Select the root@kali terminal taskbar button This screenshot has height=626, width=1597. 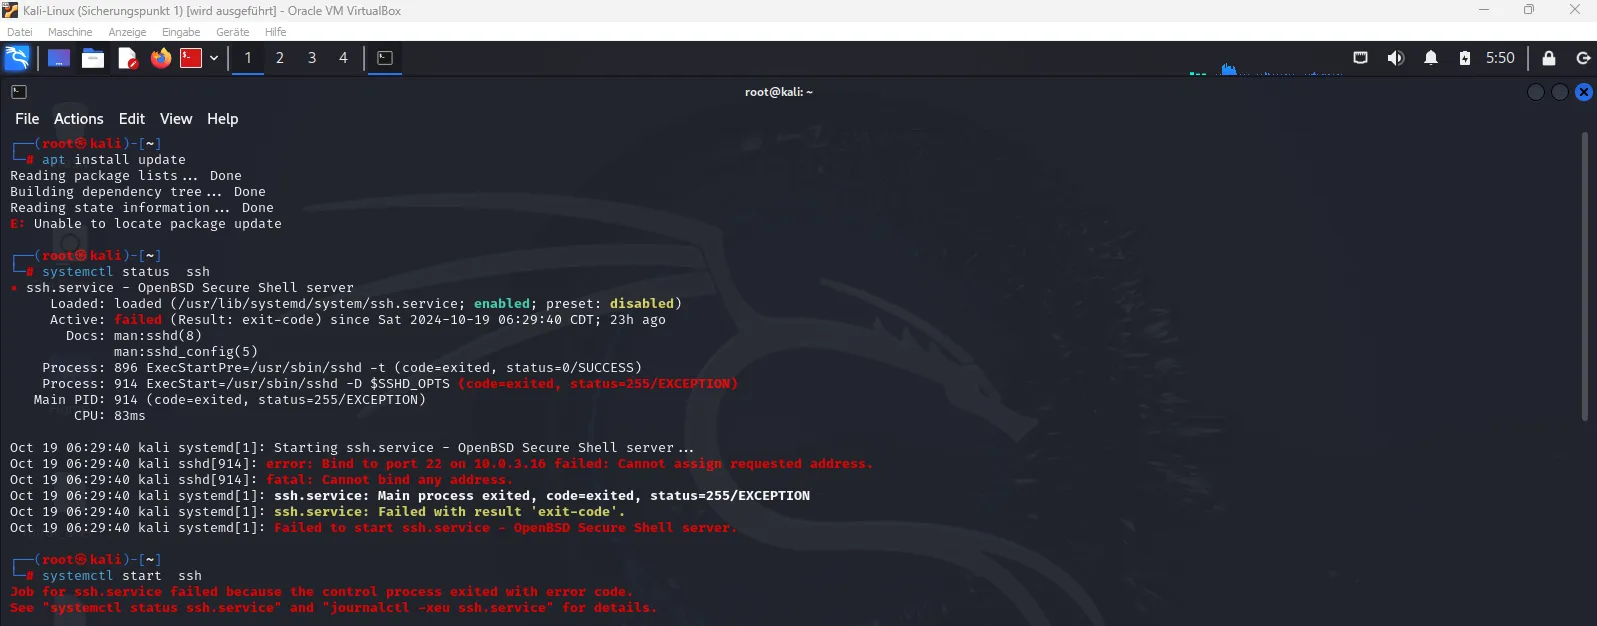point(385,58)
